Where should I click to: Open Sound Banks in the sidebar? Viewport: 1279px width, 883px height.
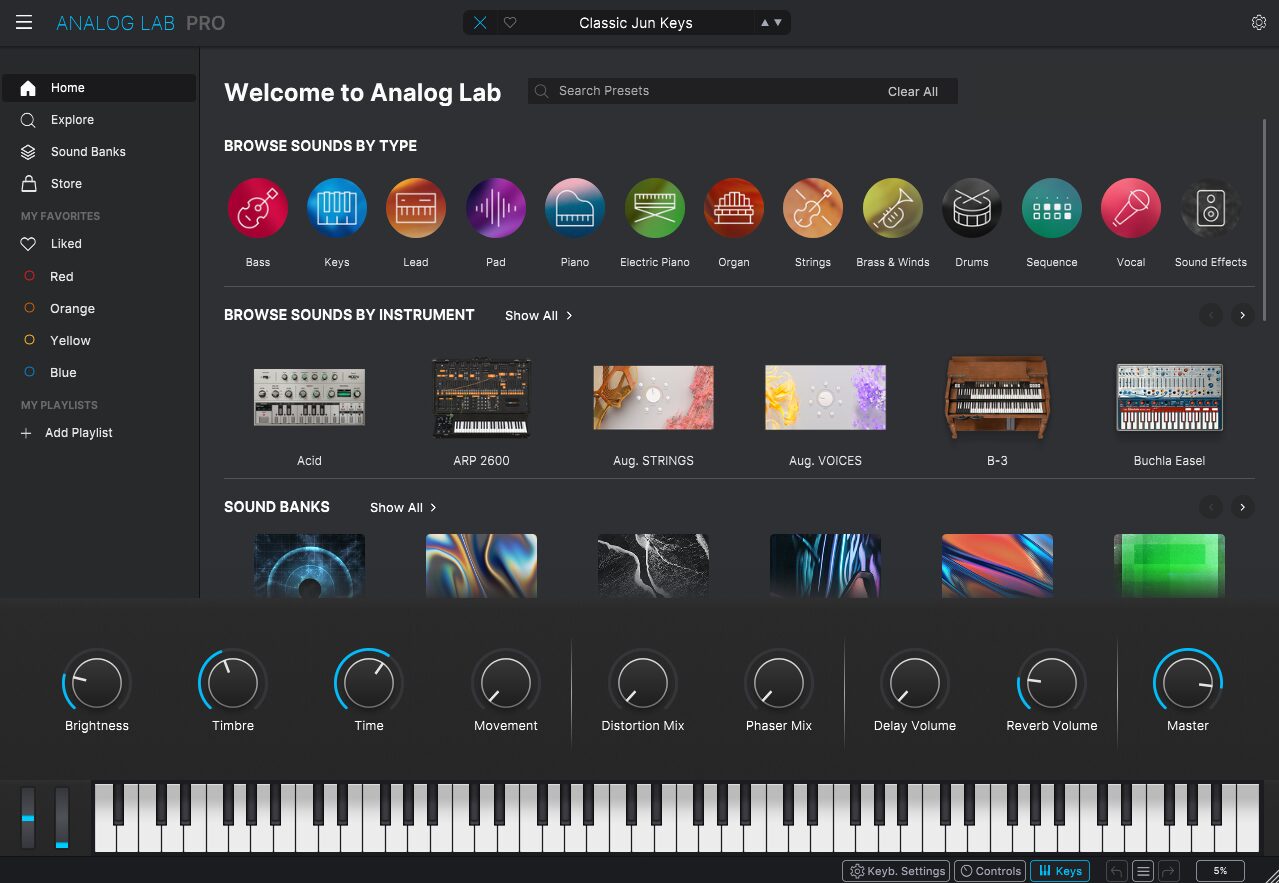click(88, 152)
